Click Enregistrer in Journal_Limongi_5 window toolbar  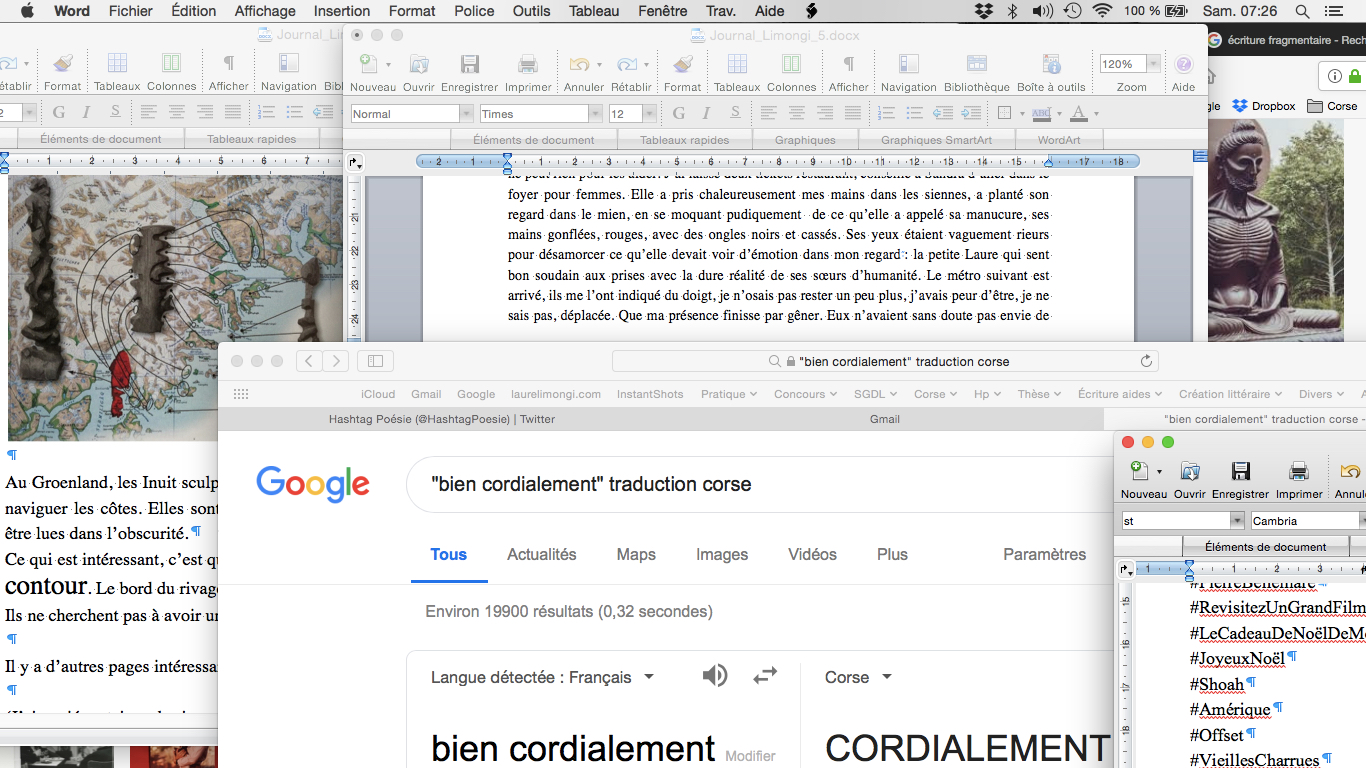click(469, 66)
